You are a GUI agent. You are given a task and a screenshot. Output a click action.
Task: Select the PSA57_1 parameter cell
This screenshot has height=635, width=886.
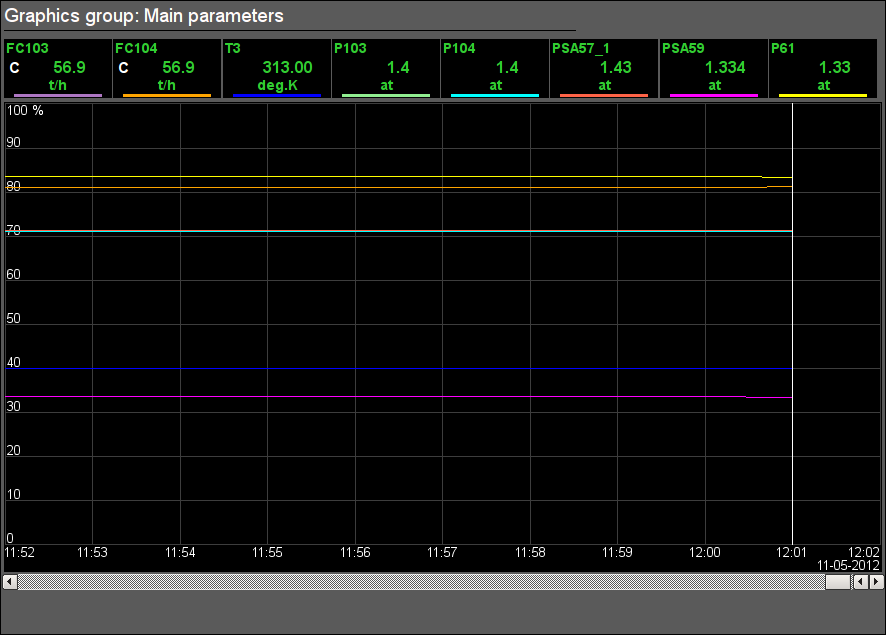[x=603, y=68]
